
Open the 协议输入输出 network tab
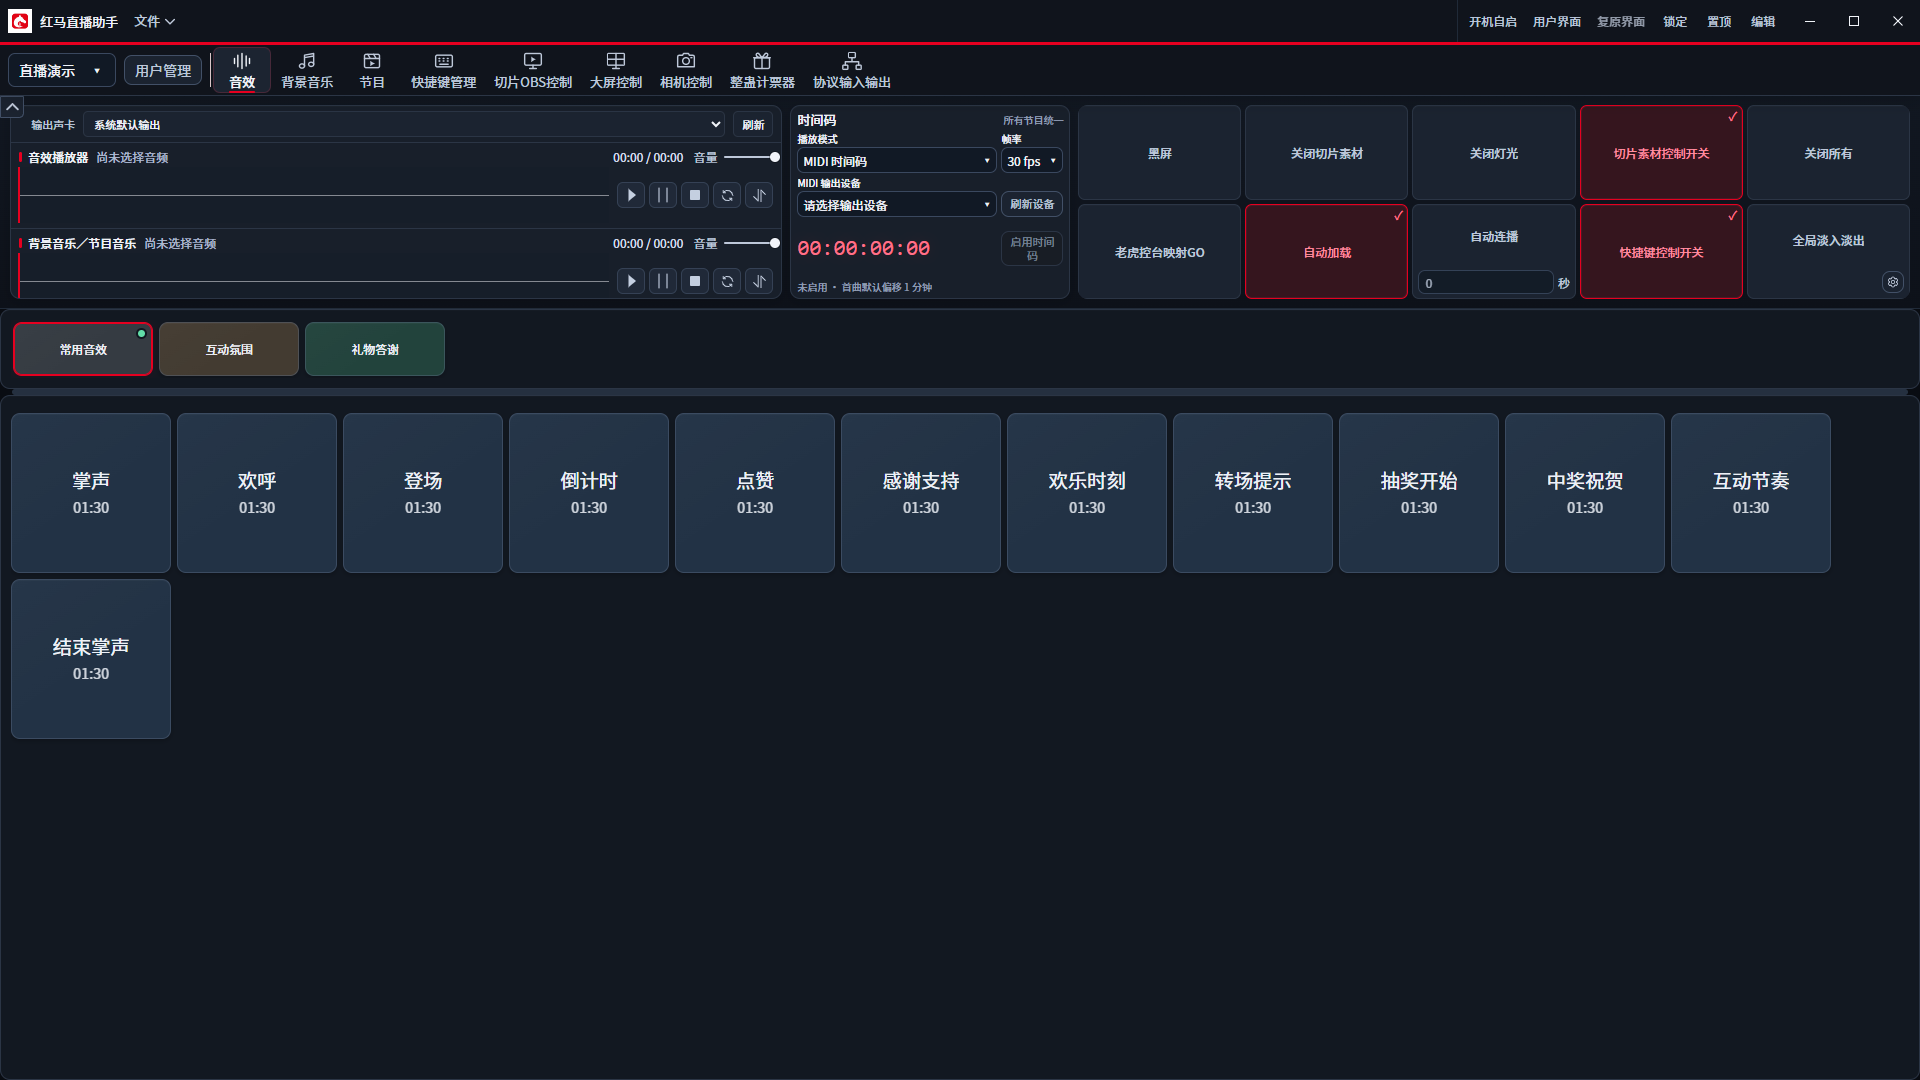coord(852,71)
